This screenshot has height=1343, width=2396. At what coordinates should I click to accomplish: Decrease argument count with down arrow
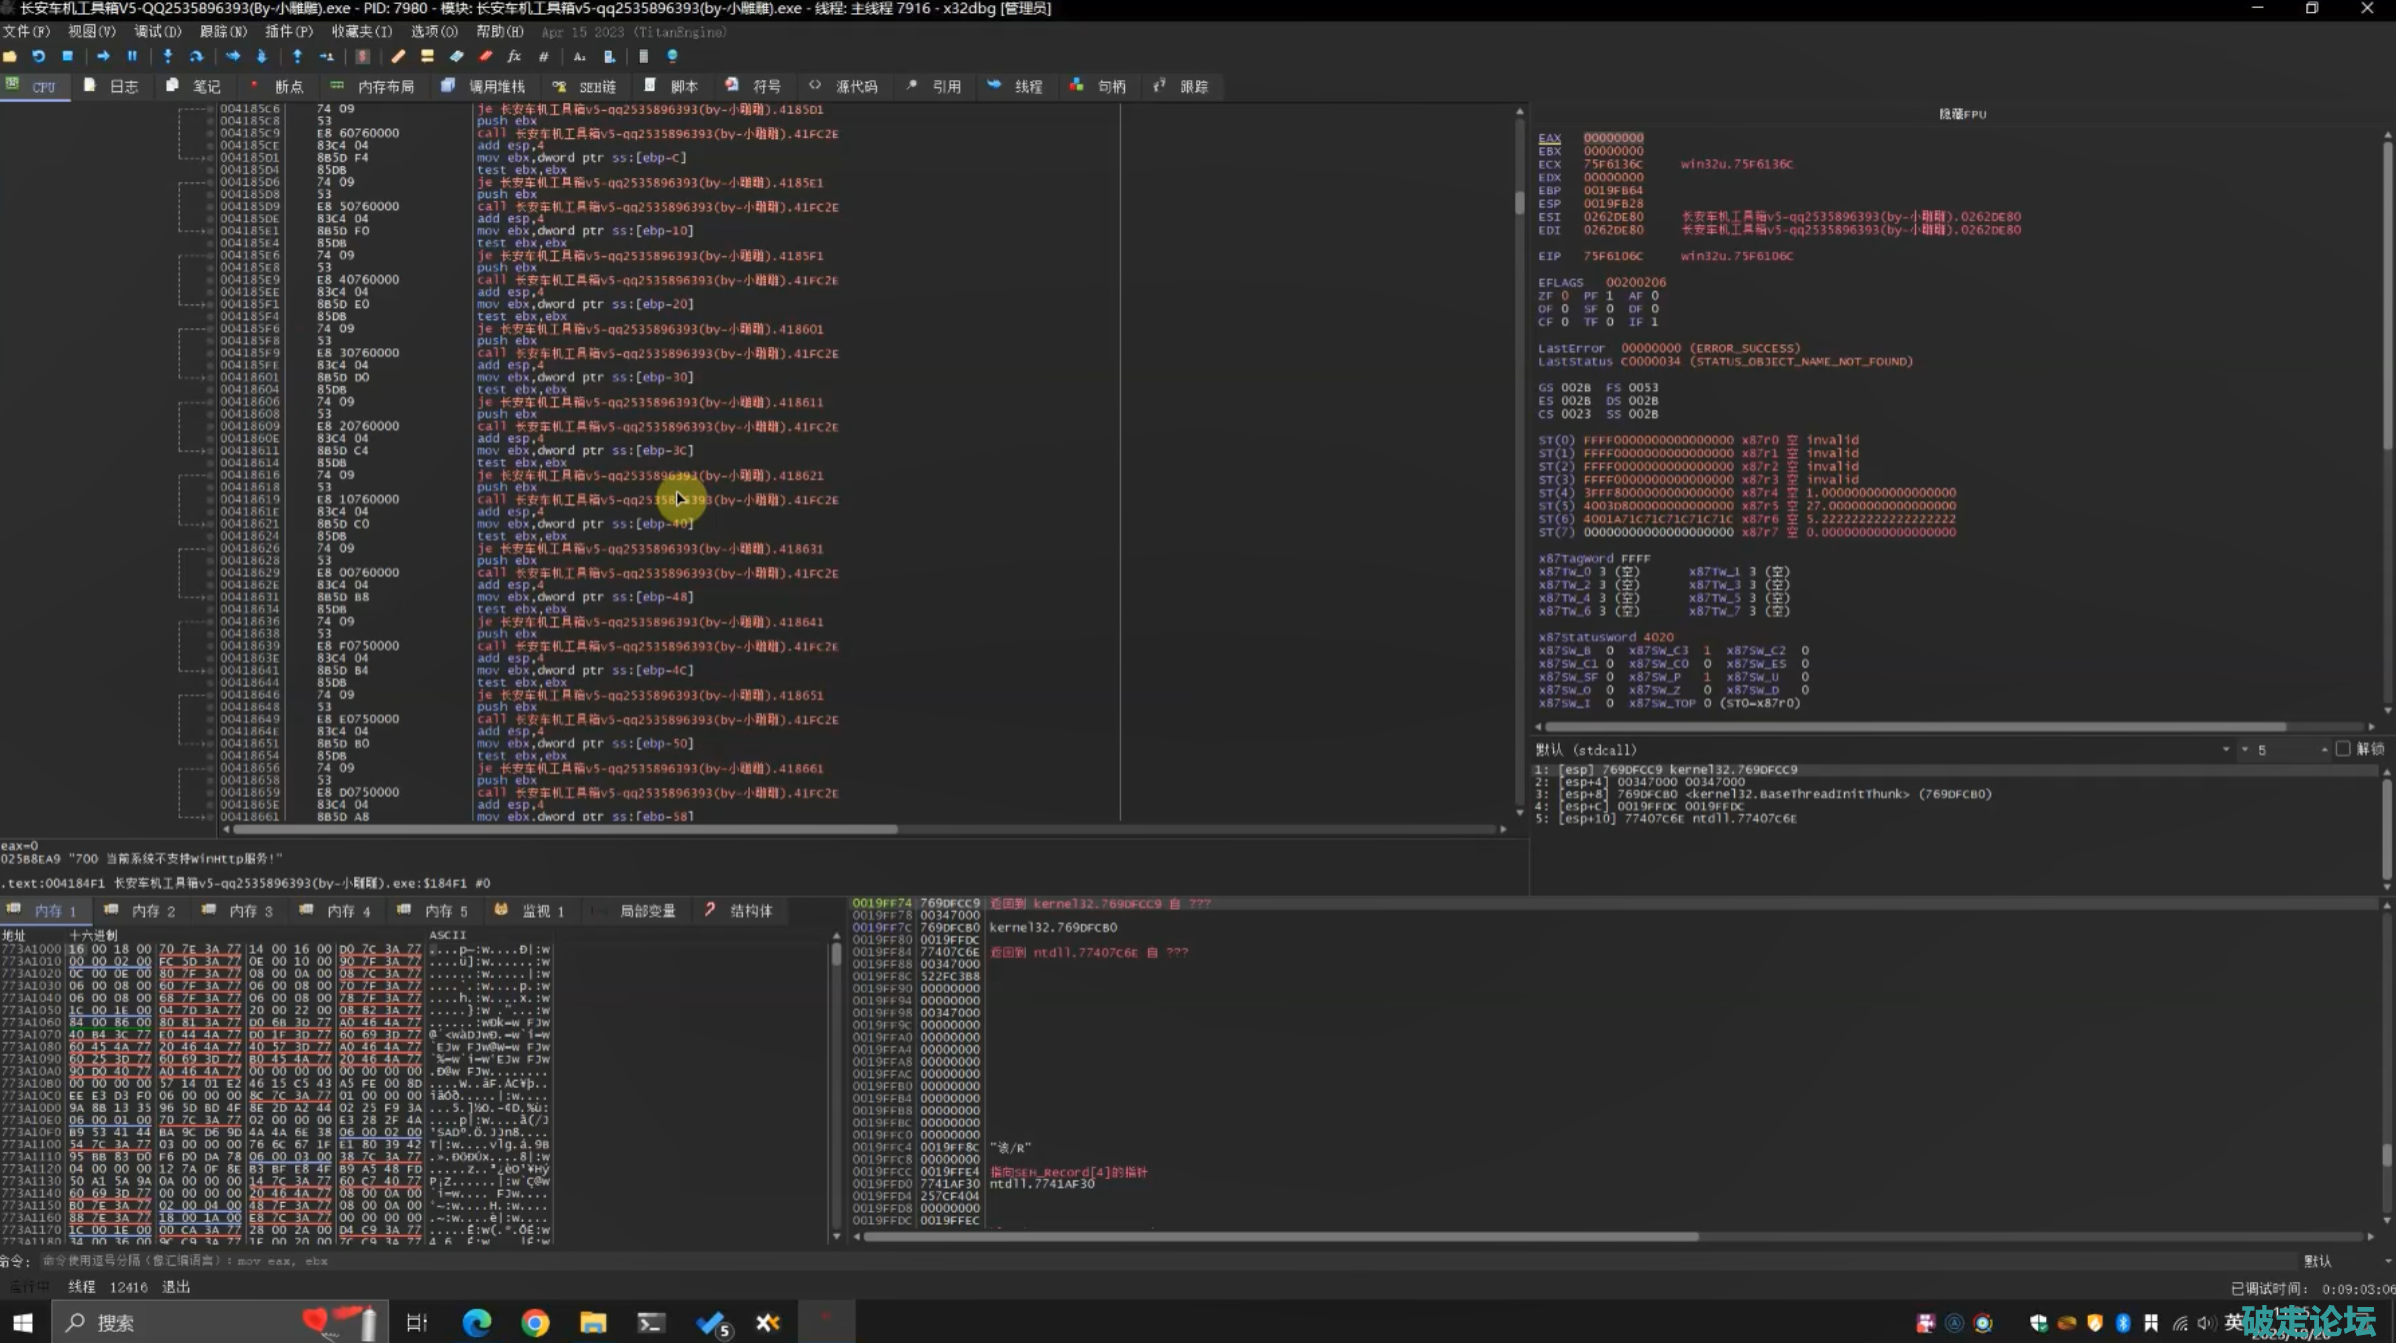(2245, 749)
